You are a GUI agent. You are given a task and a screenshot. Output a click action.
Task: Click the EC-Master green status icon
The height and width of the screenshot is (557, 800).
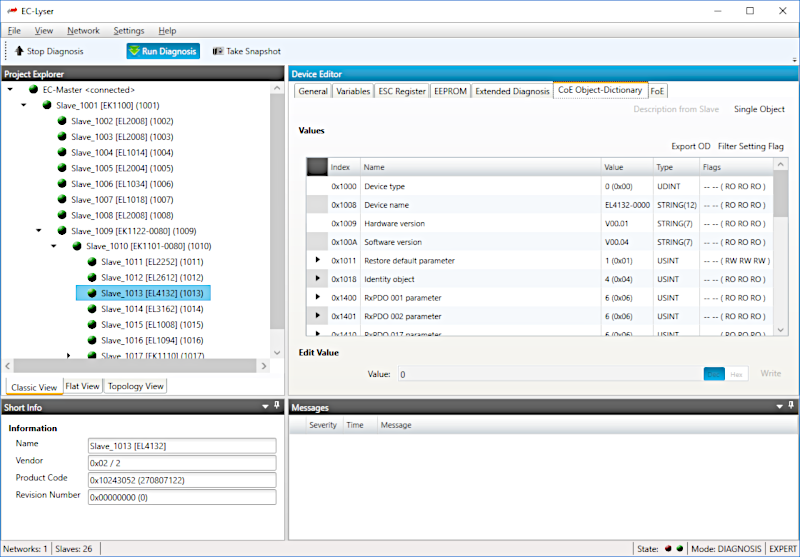[33, 89]
